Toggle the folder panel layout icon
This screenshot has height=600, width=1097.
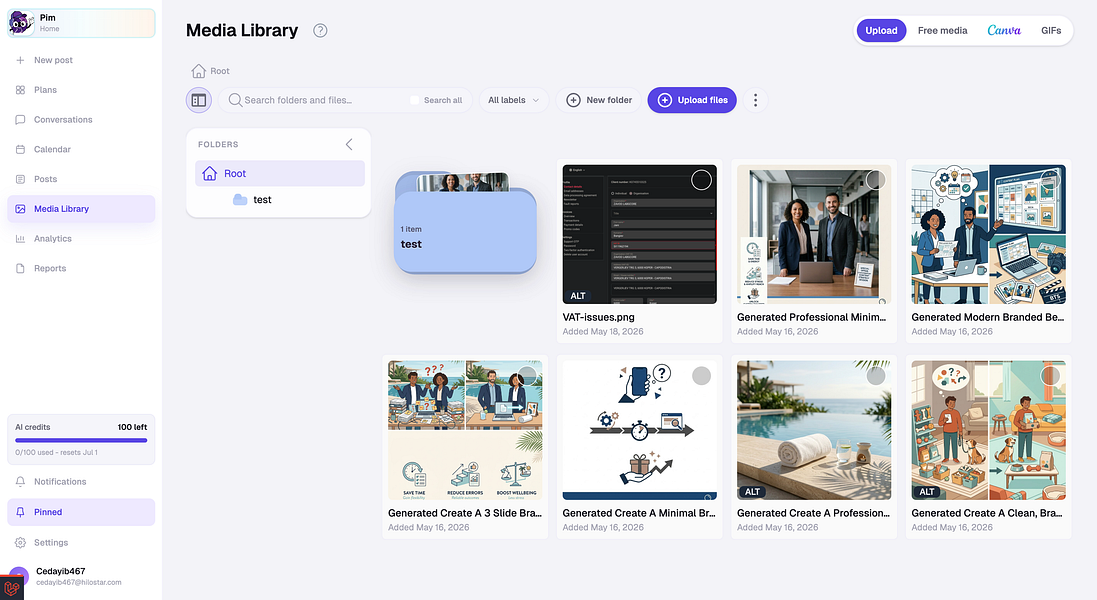tap(199, 100)
